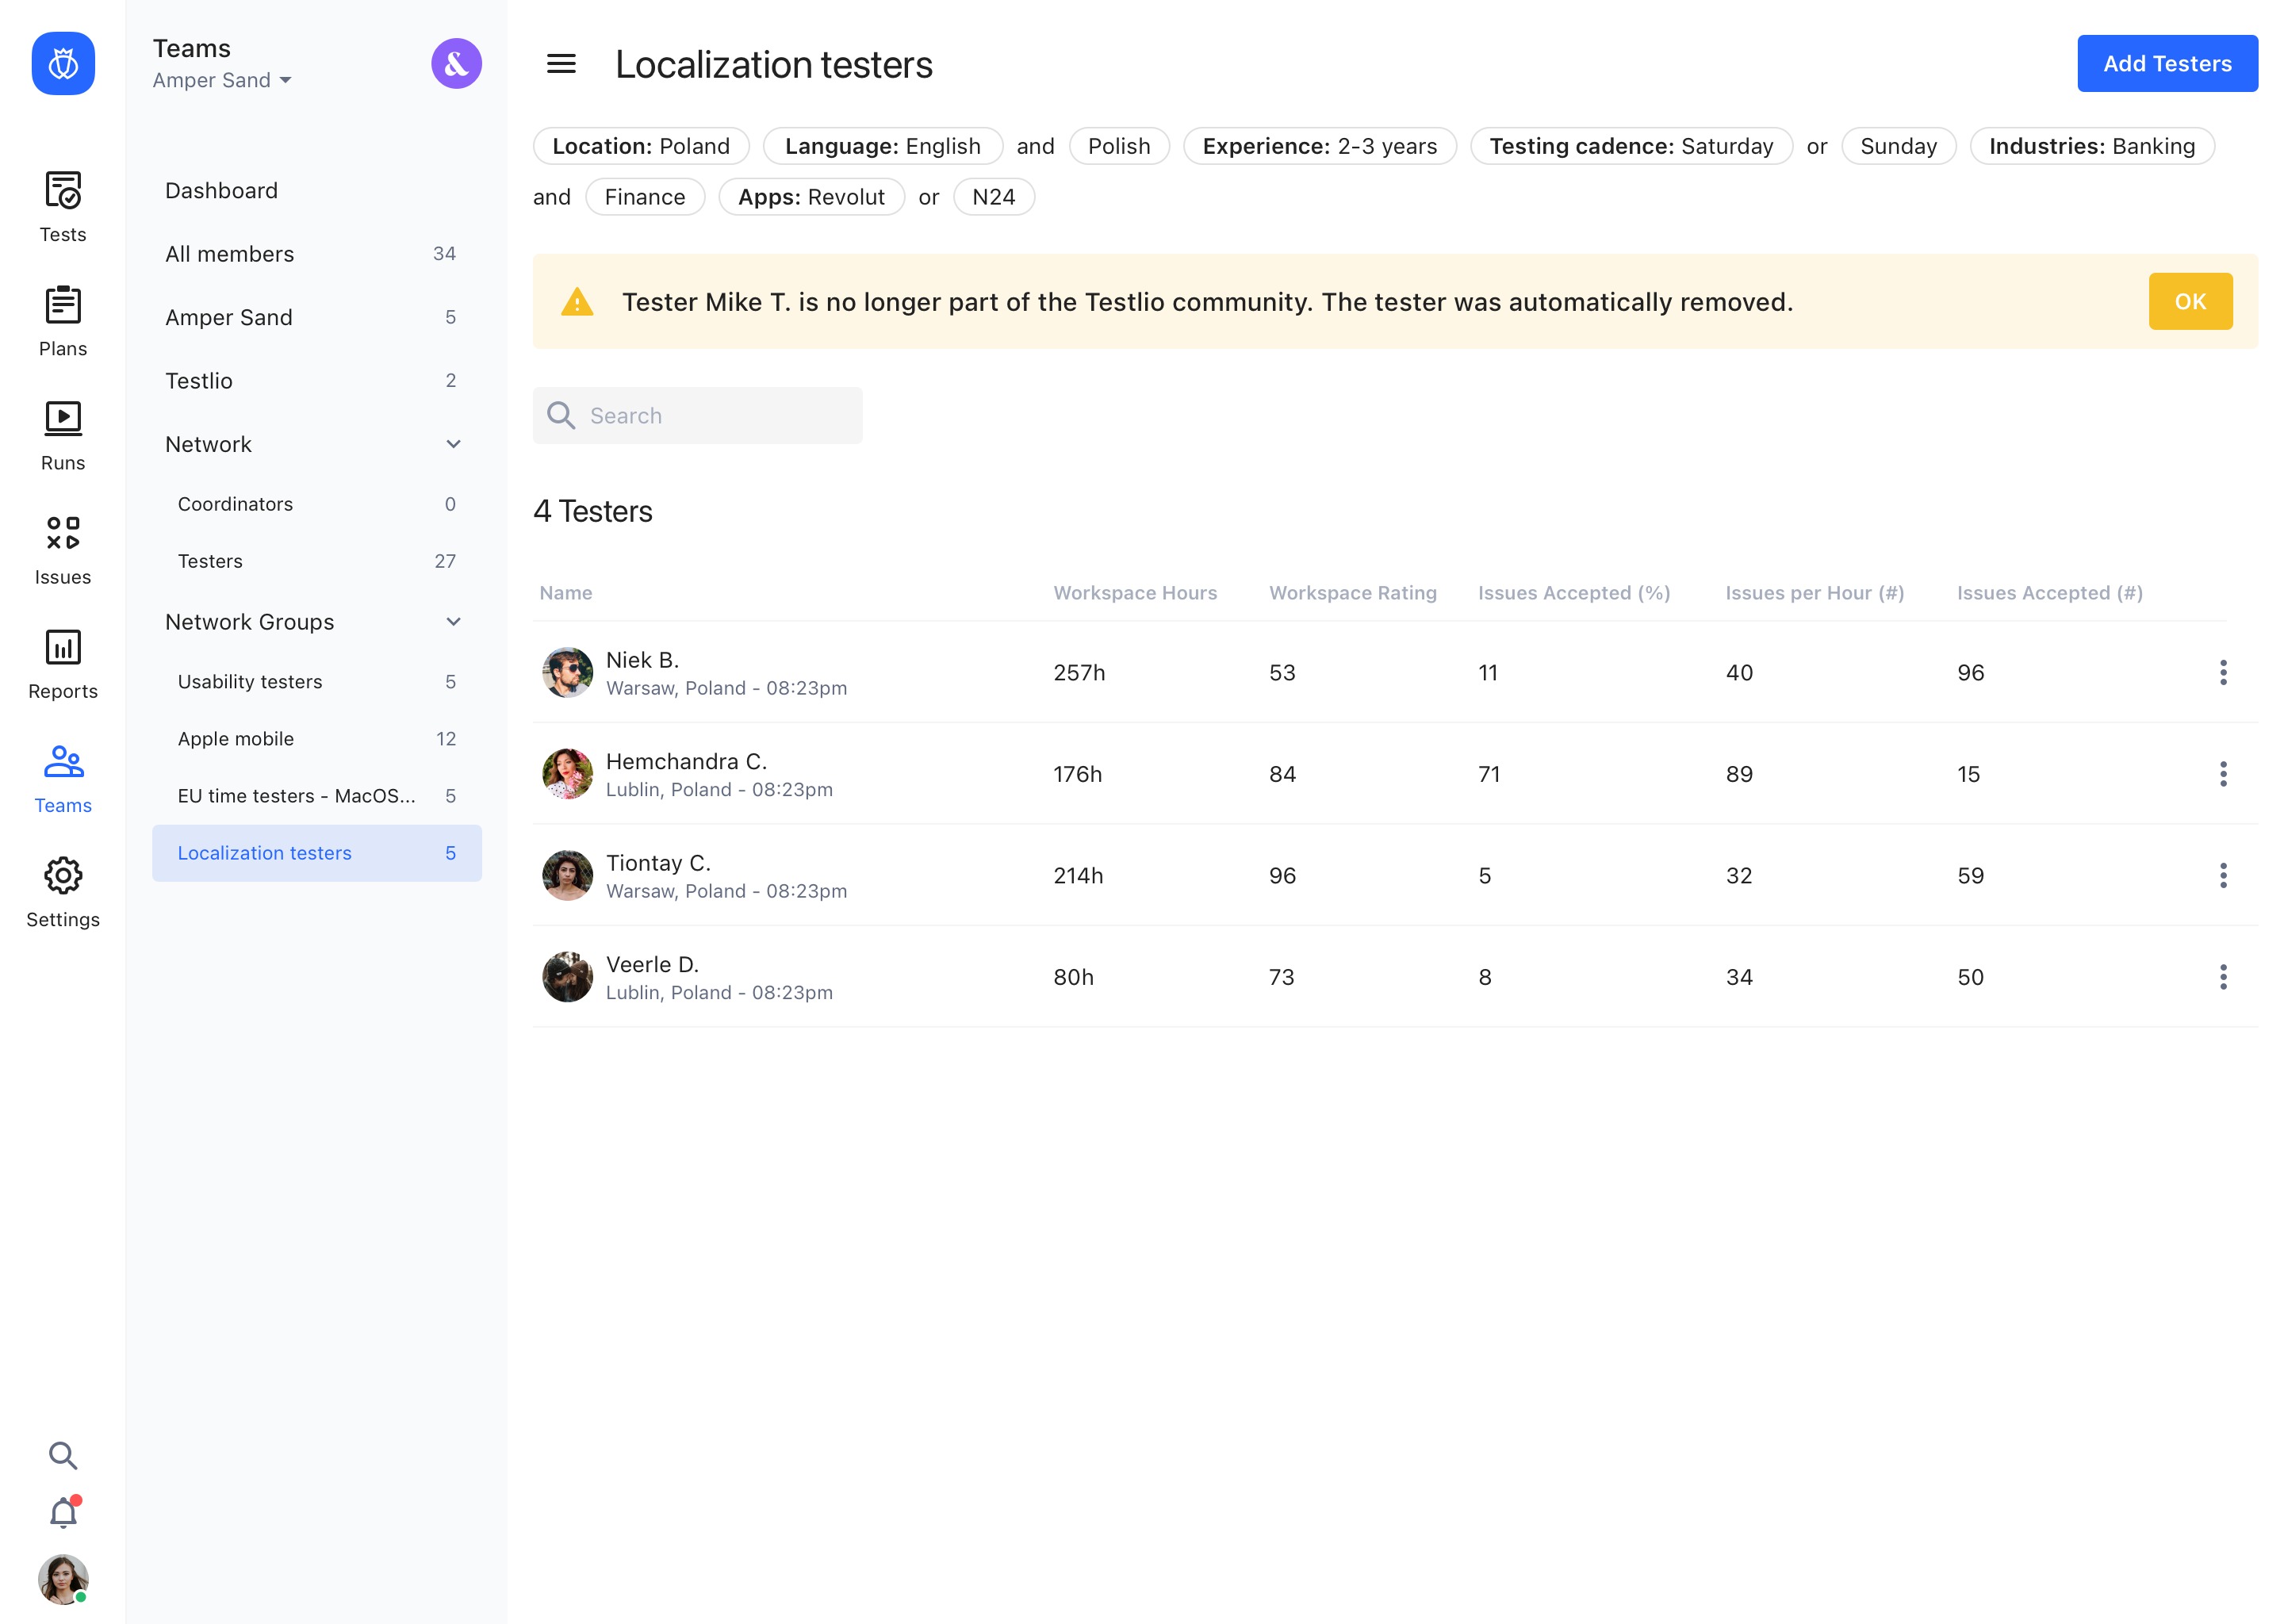The width and height of the screenshot is (2284, 1624).
Task: Click the Add Testers button
Action: [2166, 64]
